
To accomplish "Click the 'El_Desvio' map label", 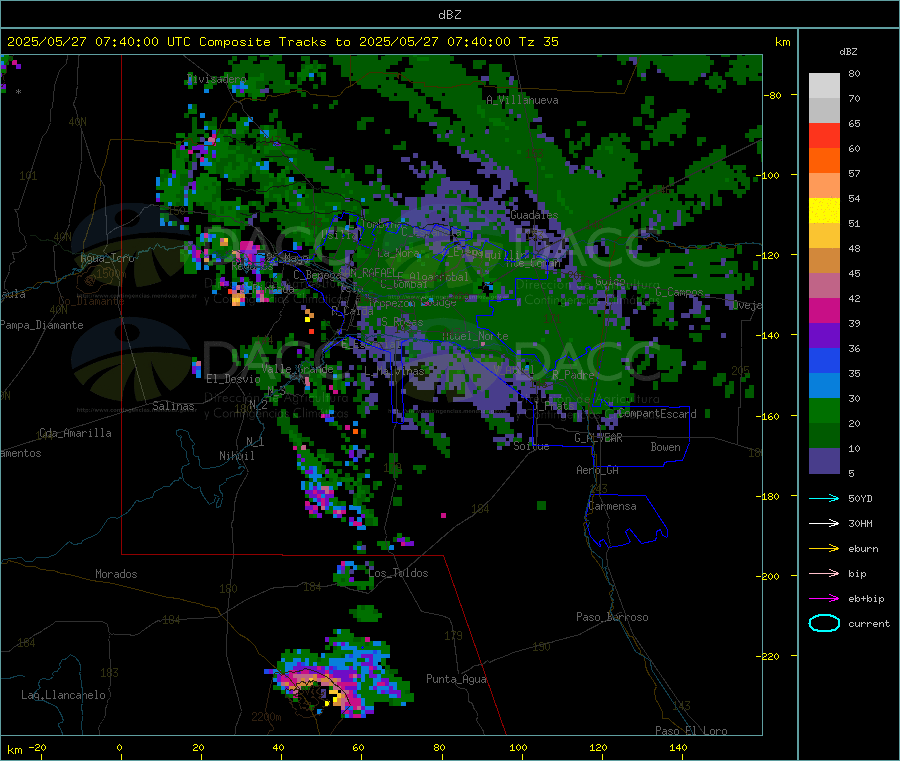I will 233,379.
